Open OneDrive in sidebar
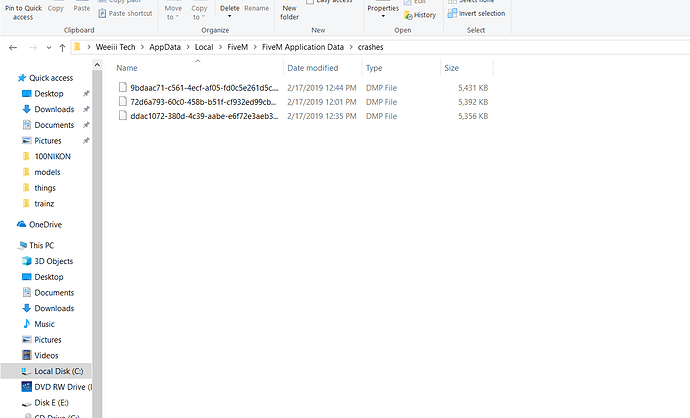The height and width of the screenshot is (418, 690). 45,224
